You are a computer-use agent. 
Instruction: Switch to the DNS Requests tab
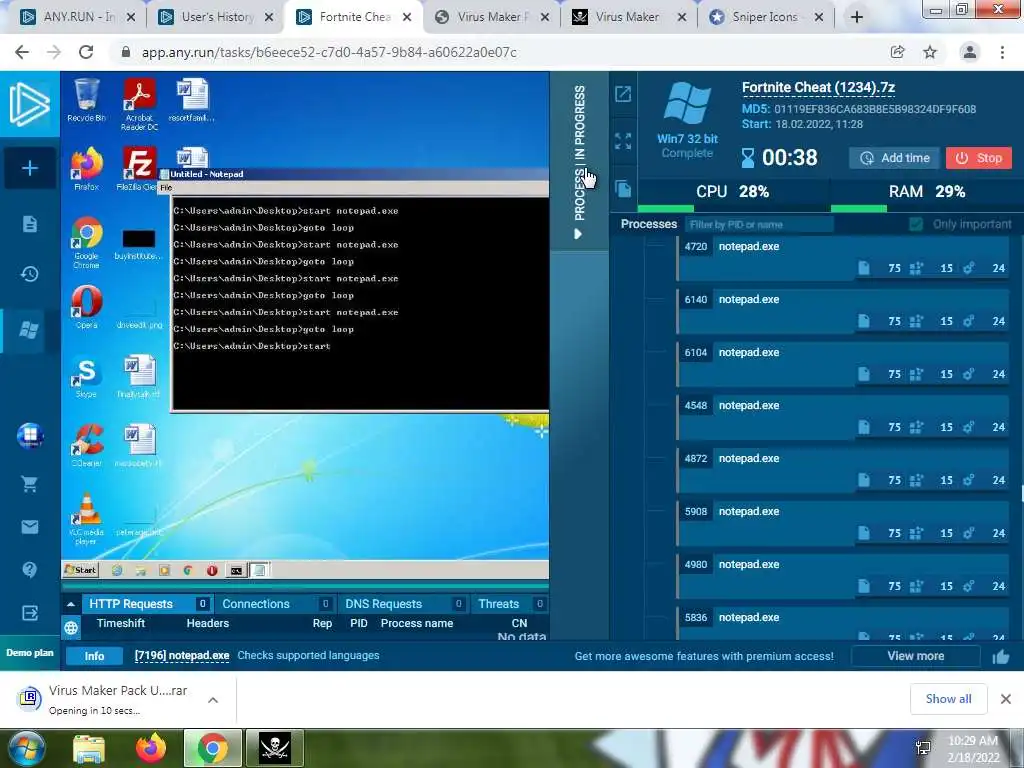tap(404, 604)
